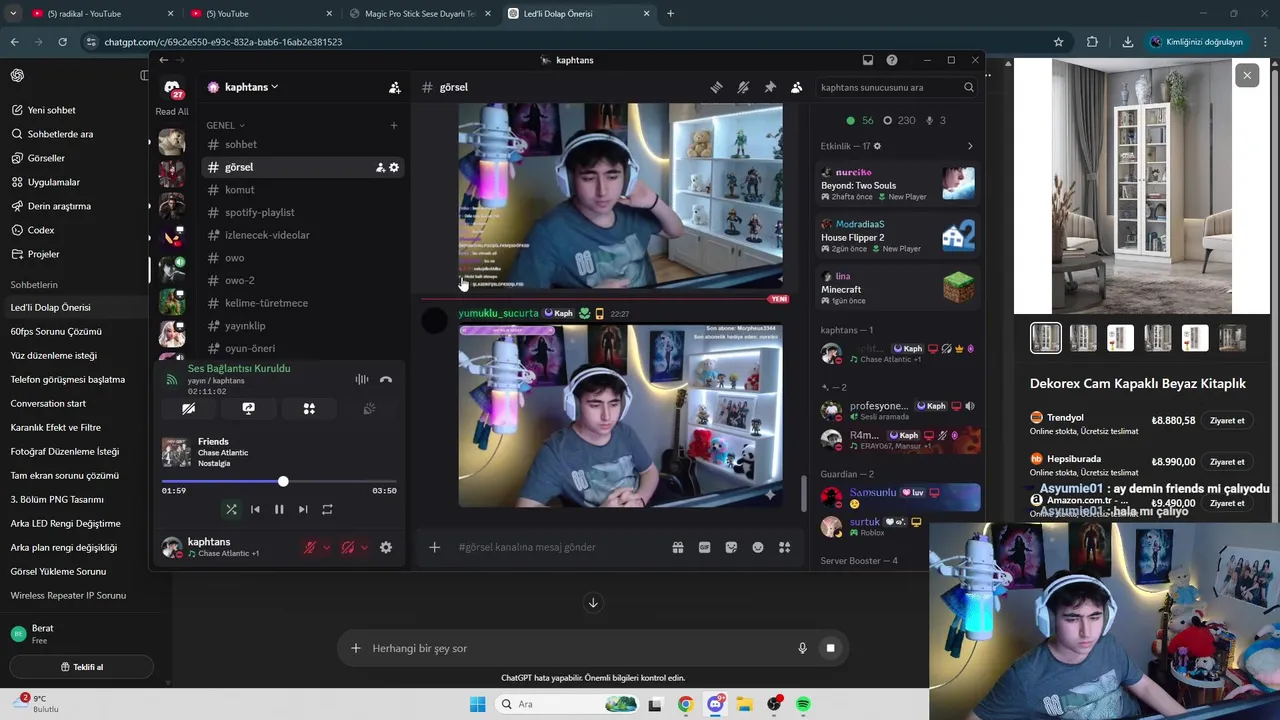The width and height of the screenshot is (1280, 720).
Task: Open activities button in voice panel
Action: (309, 408)
